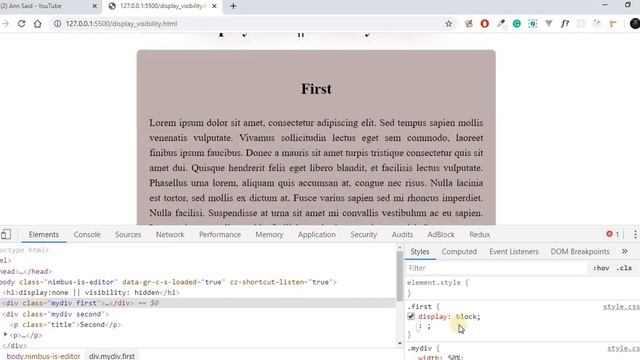Toggle the DevTools device toolbar icon

pos(6,234)
